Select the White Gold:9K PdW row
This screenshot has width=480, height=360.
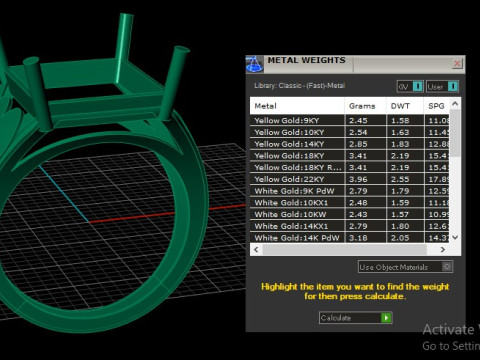[350, 191]
